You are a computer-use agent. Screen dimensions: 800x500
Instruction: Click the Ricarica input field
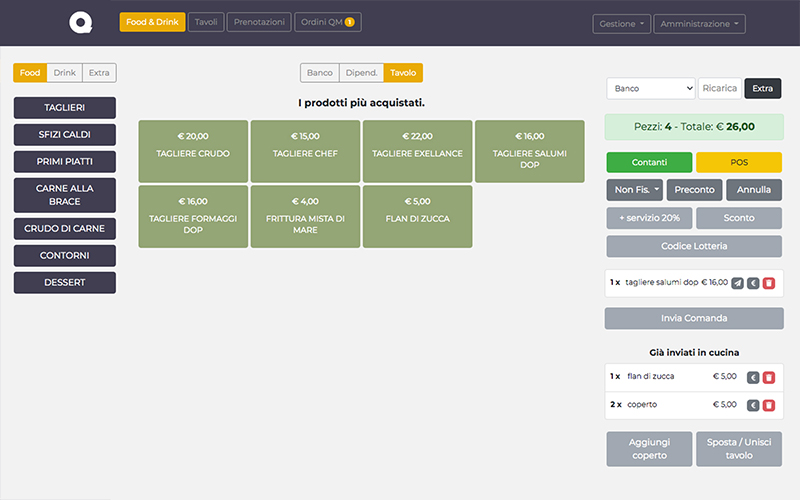[x=719, y=89]
